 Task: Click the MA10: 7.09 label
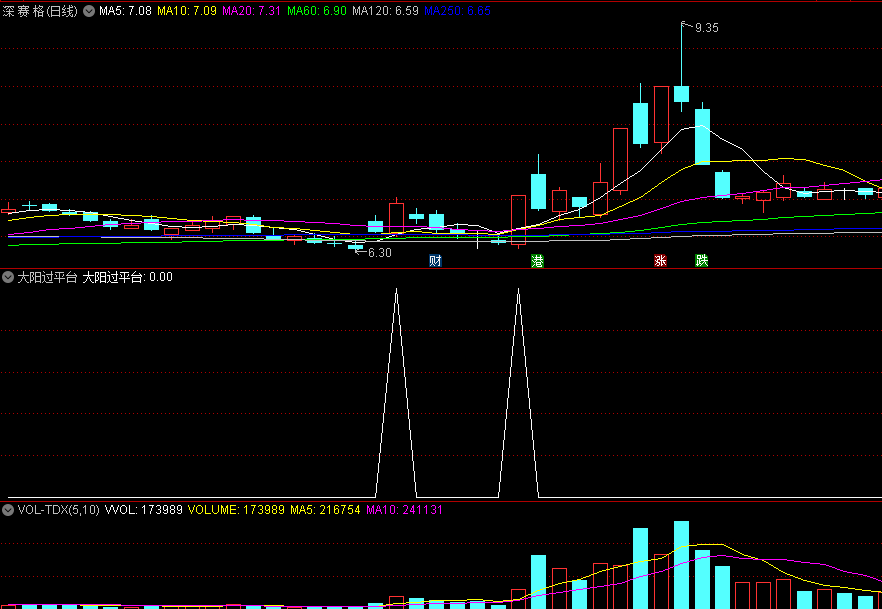(x=187, y=11)
